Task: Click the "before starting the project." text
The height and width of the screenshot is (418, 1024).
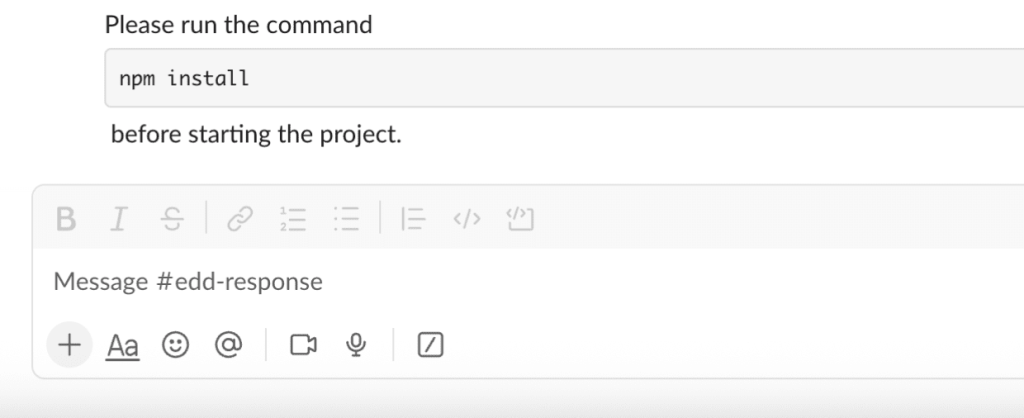Action: [x=256, y=134]
